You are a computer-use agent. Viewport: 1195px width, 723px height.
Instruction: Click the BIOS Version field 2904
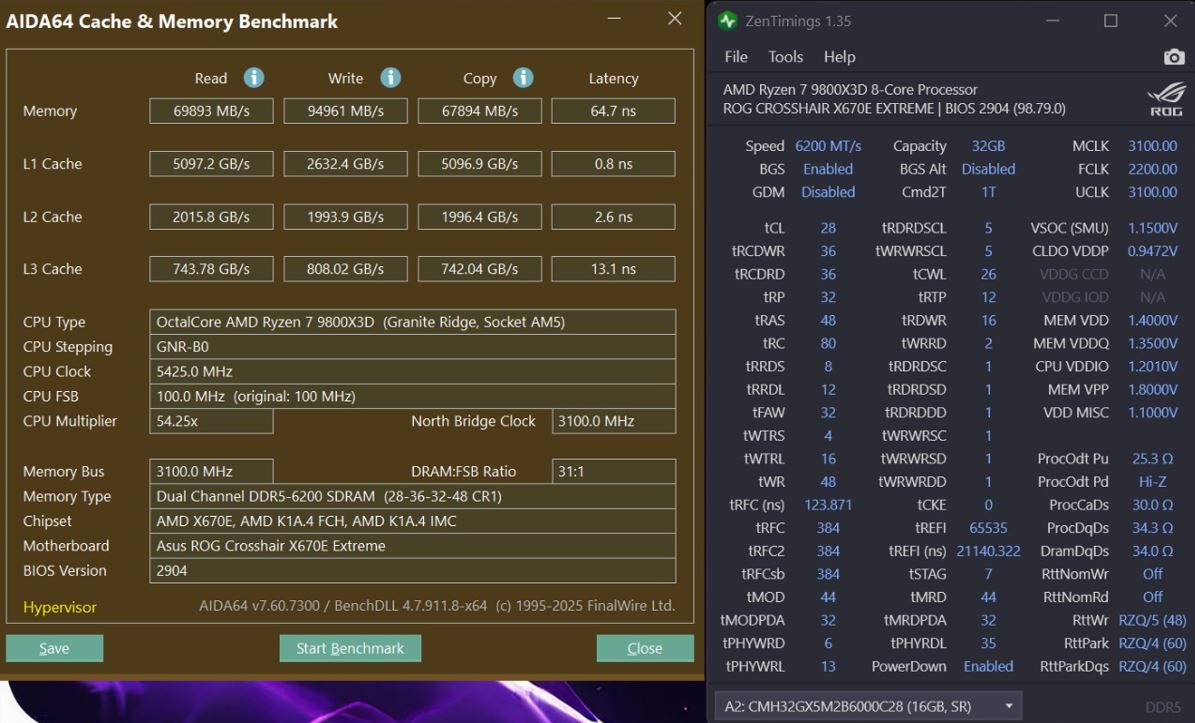pyautogui.click(x=412, y=571)
